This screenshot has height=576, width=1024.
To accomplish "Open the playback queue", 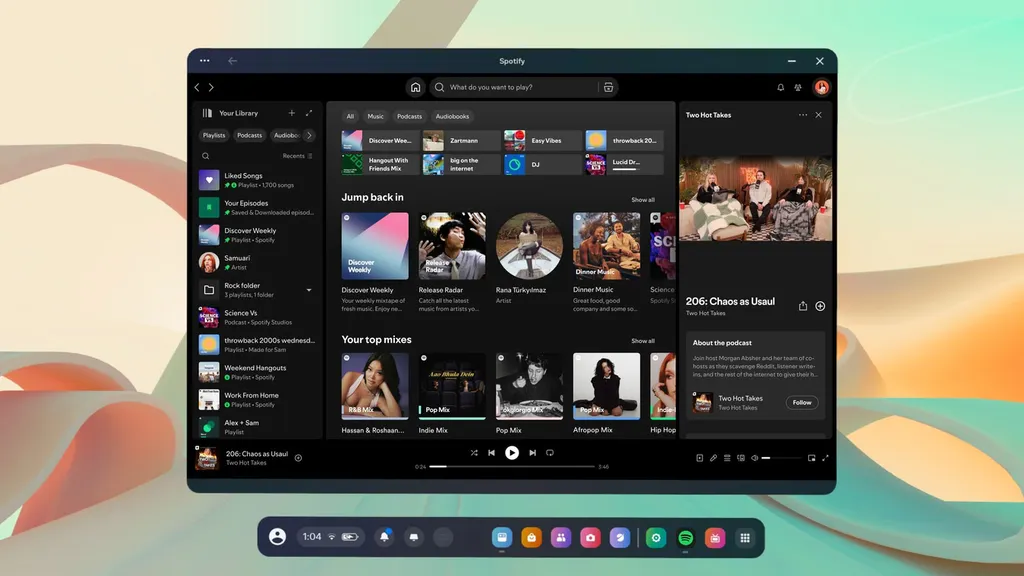I will (726, 458).
